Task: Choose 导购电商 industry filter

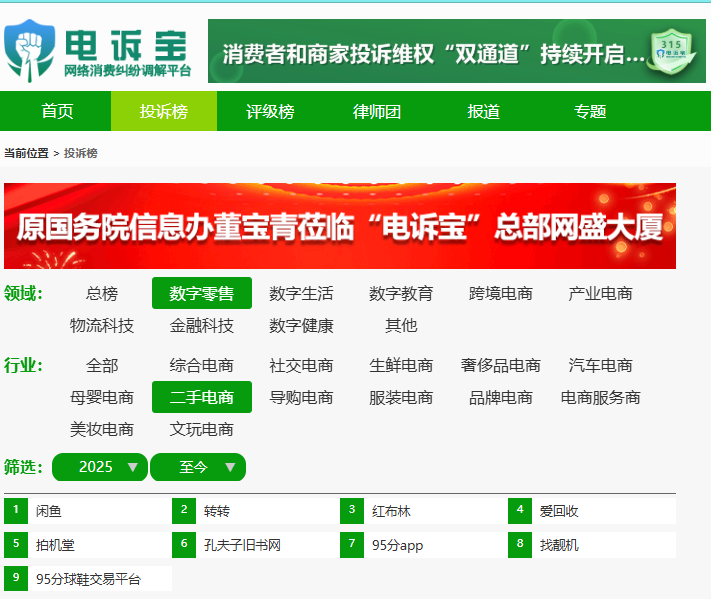Action: (x=301, y=397)
